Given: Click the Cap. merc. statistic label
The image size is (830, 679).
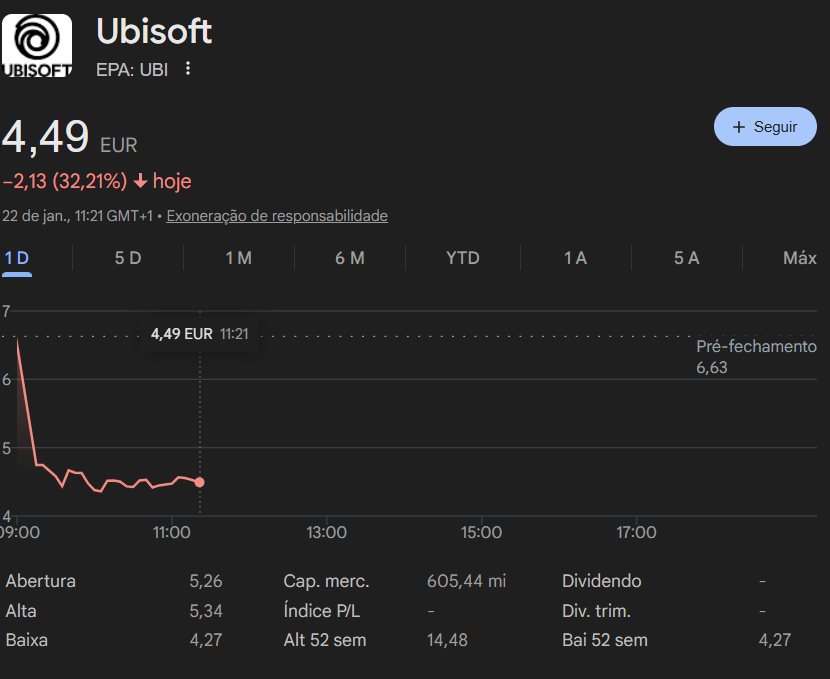Looking at the screenshot, I should 326,581.
